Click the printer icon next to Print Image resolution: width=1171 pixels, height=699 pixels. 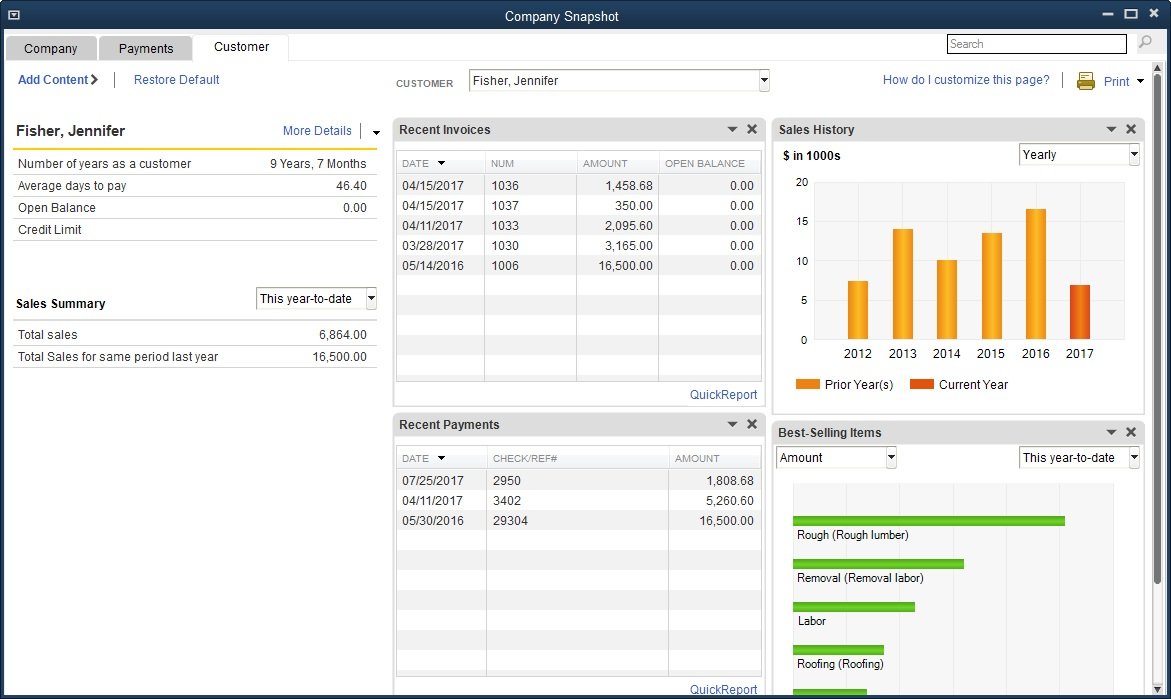point(1086,82)
